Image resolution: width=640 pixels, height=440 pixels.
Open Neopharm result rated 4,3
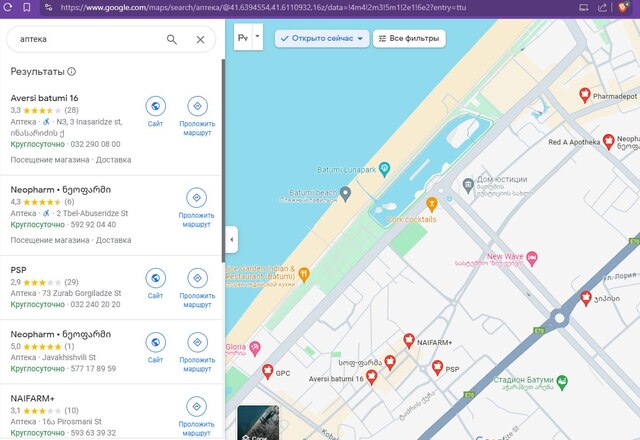(60, 189)
